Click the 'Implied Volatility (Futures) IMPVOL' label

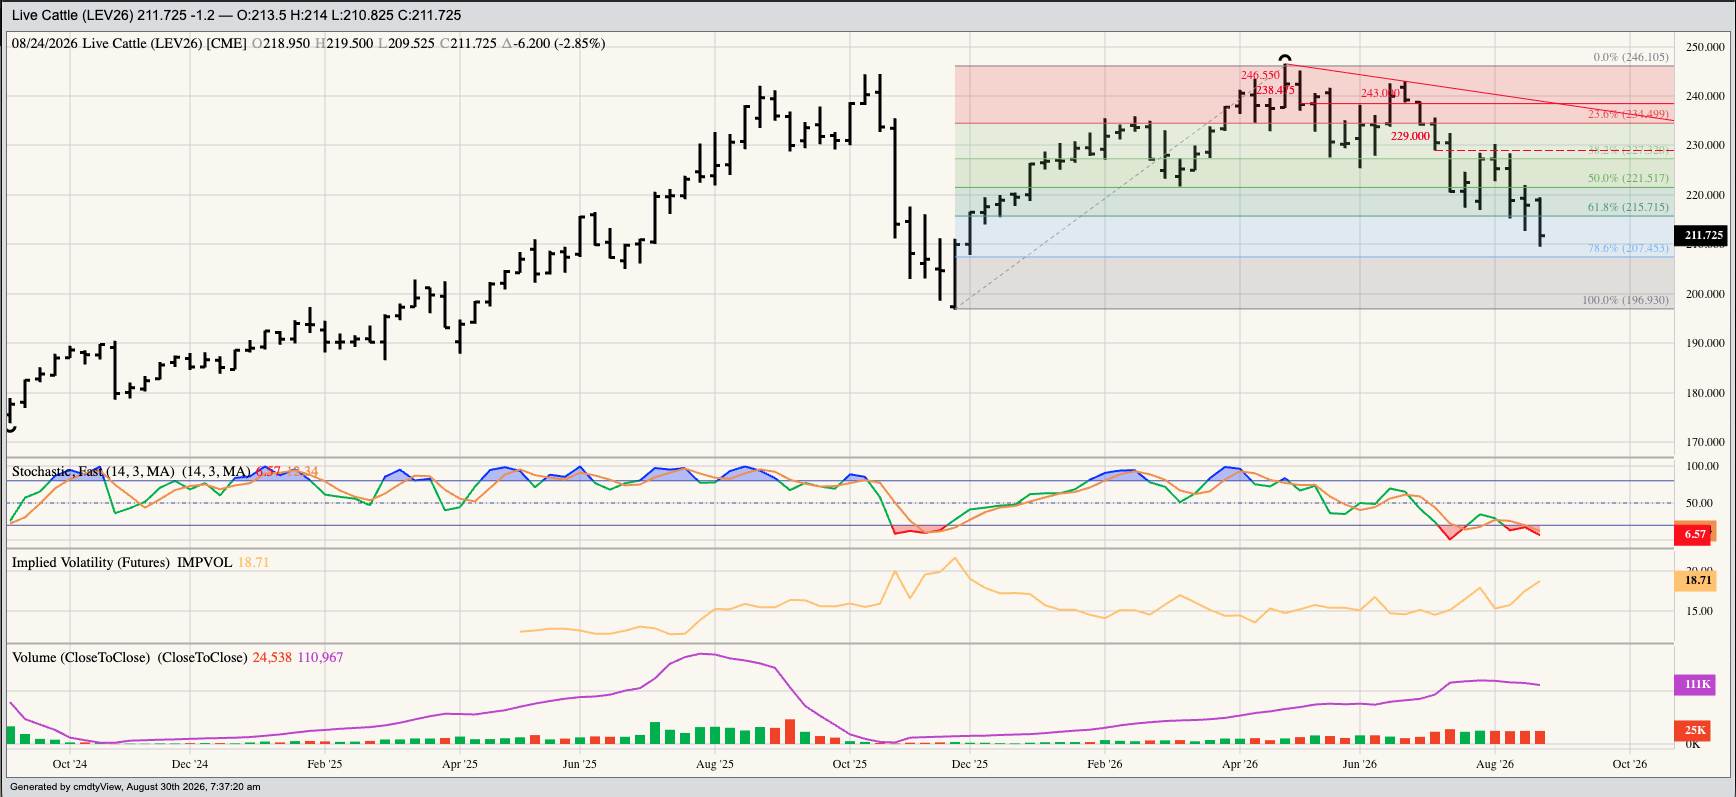(x=122, y=562)
